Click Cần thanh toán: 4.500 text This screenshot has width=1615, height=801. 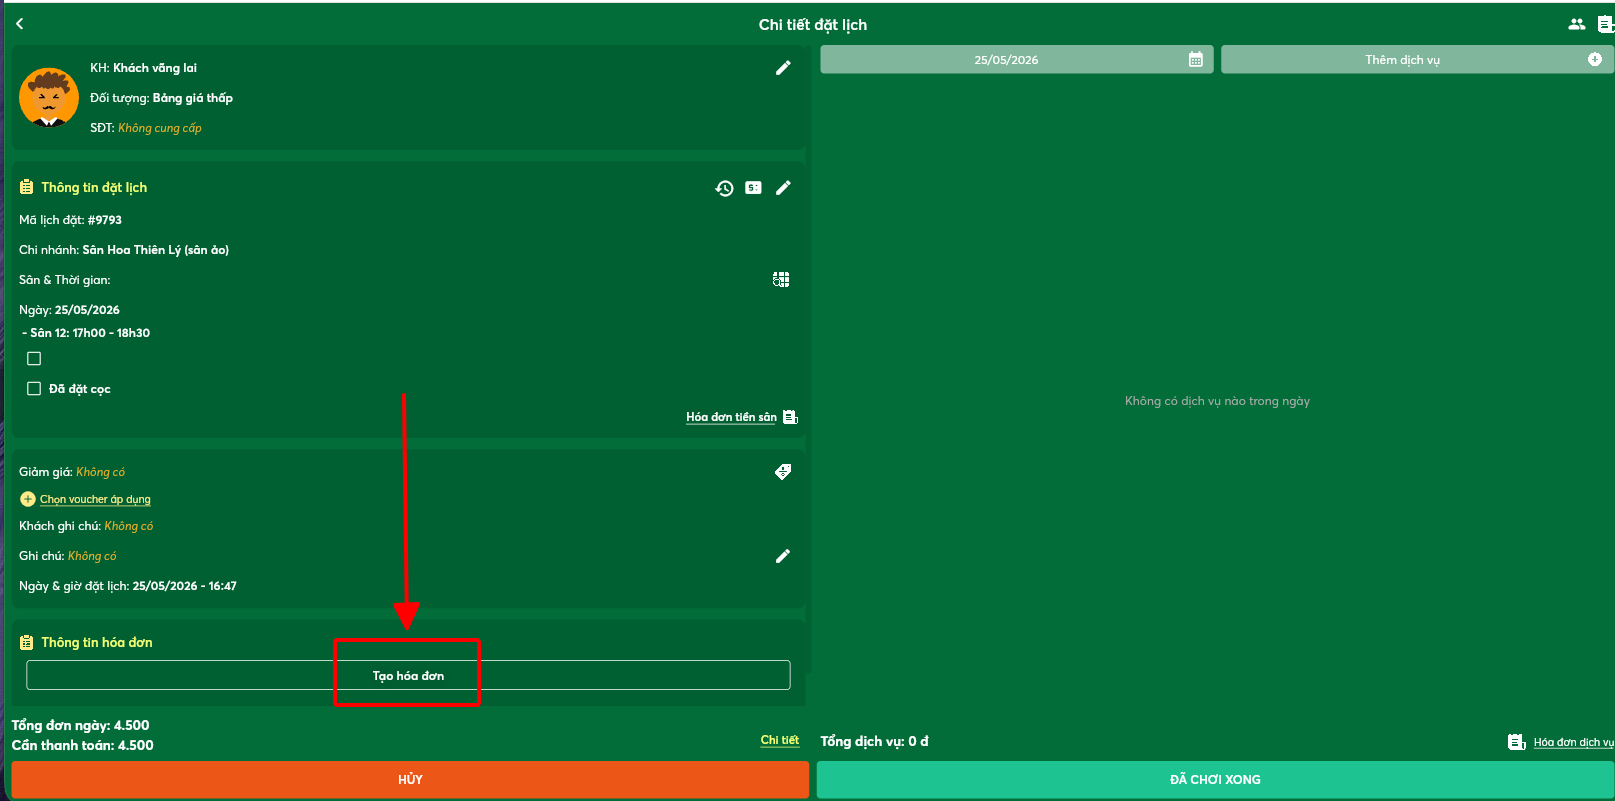83,745
